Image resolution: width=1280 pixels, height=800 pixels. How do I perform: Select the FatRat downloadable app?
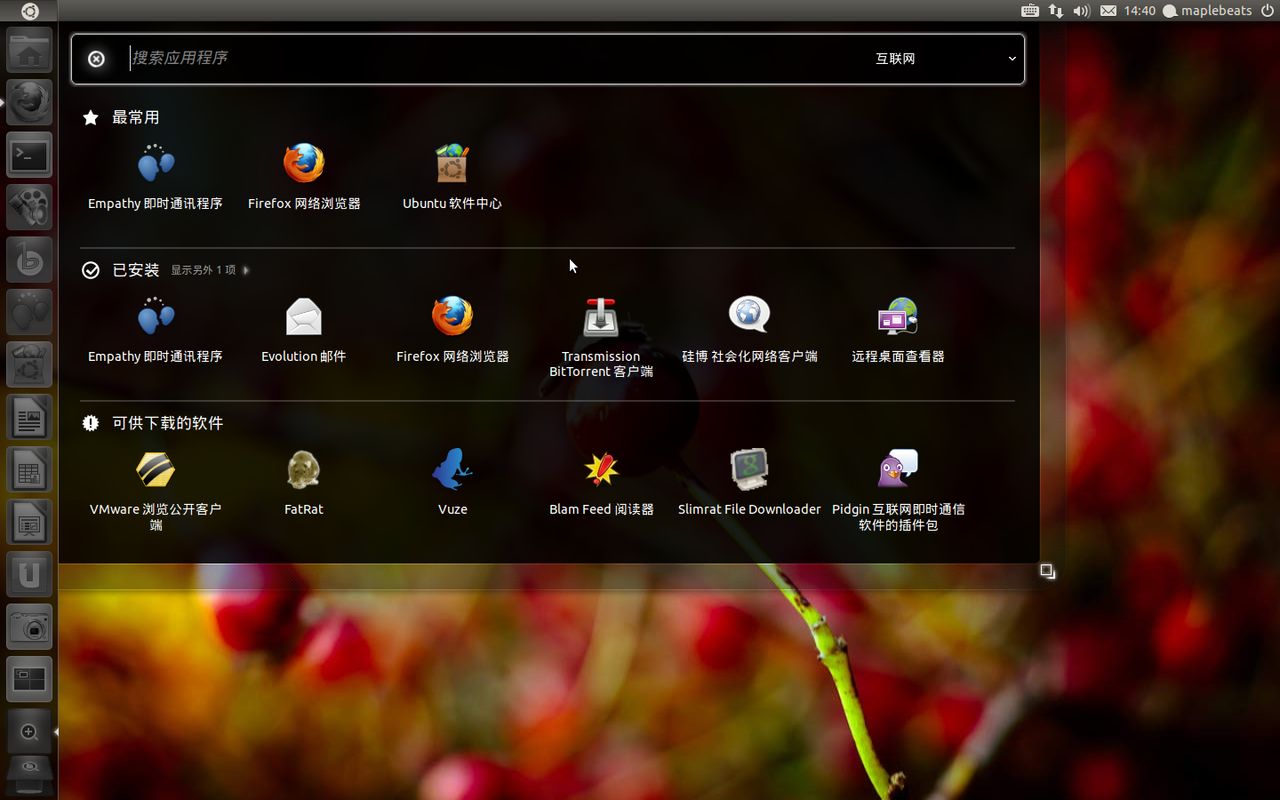304,483
